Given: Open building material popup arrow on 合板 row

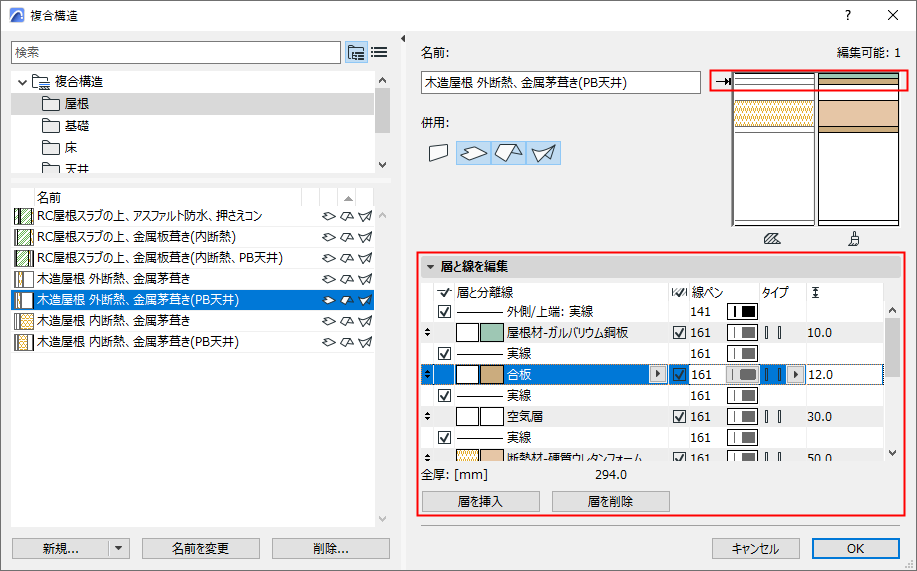Looking at the screenshot, I should click(658, 374).
